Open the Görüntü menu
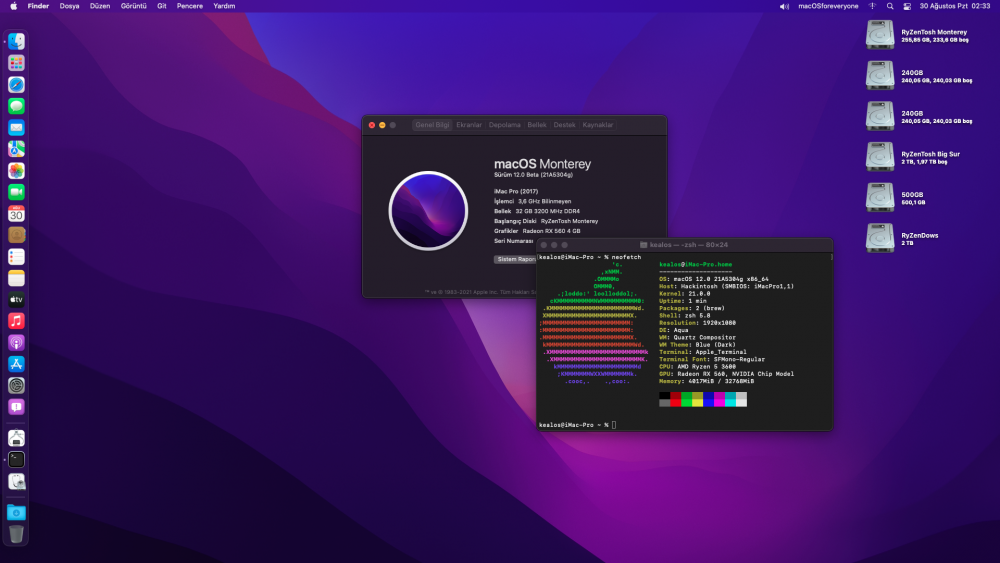 click(134, 6)
